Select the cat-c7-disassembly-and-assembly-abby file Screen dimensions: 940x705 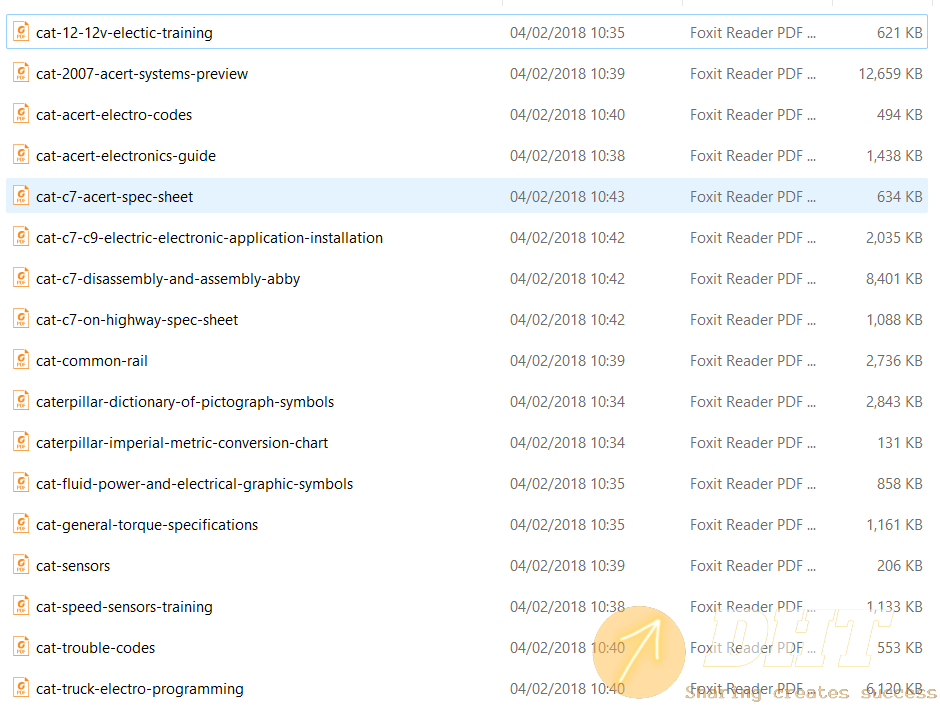click(166, 277)
